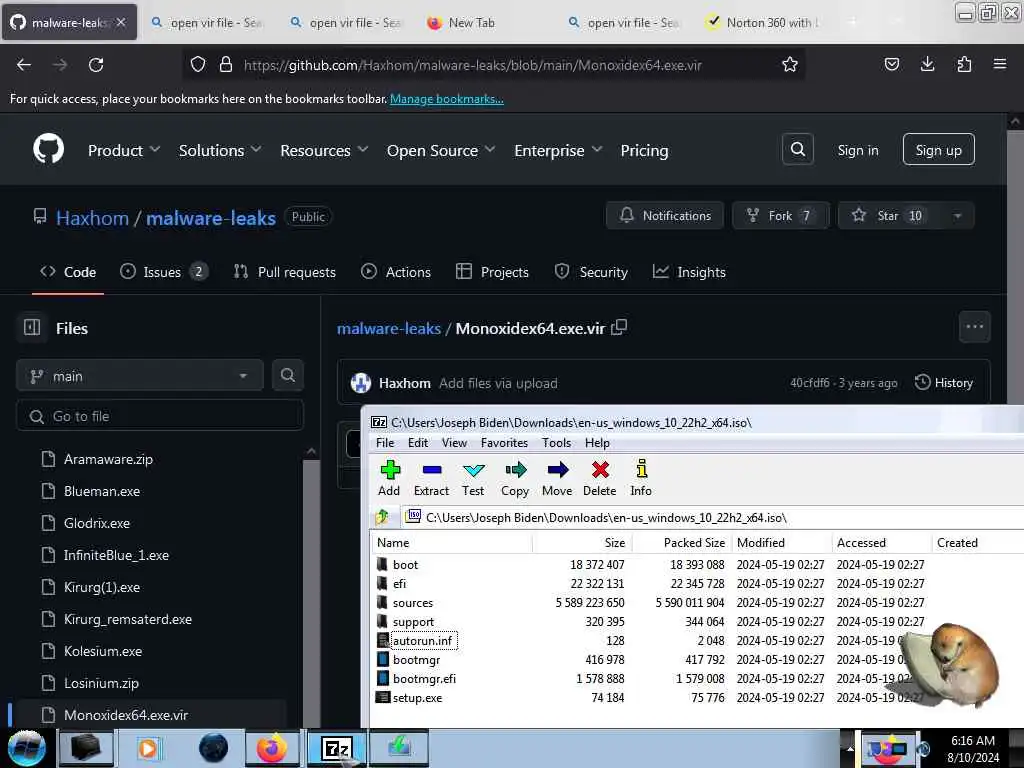The image size is (1024, 768).
Task: Open Windows Start orb
Action: [26, 748]
